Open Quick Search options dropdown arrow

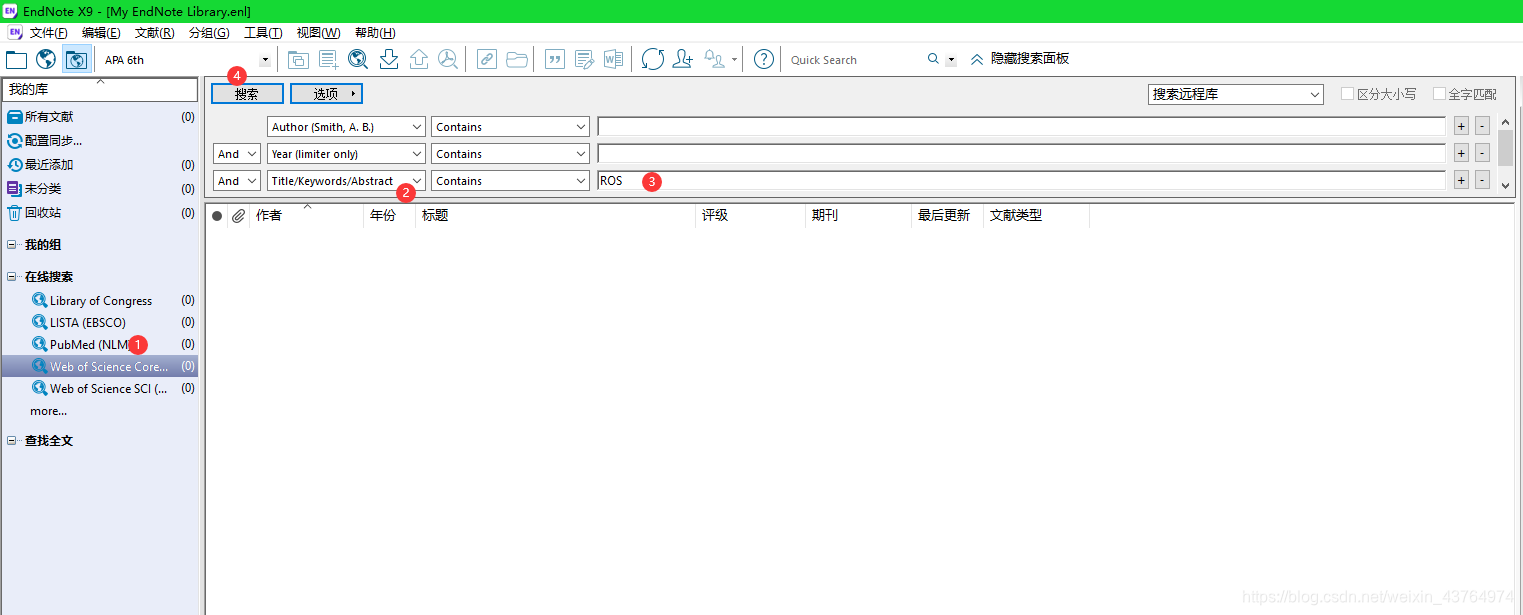951,60
